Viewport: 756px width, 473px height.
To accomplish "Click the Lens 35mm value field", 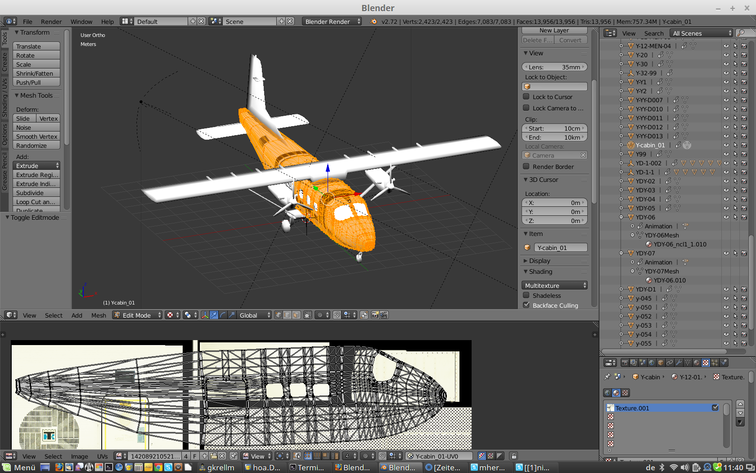I will tap(555, 67).
